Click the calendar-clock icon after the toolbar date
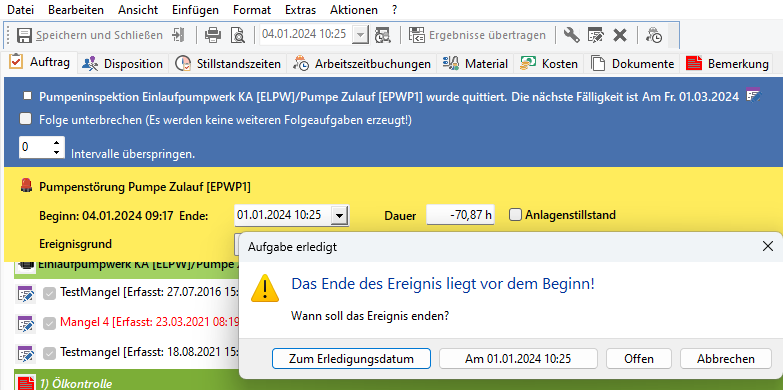This screenshot has height=390, width=783. [383, 35]
